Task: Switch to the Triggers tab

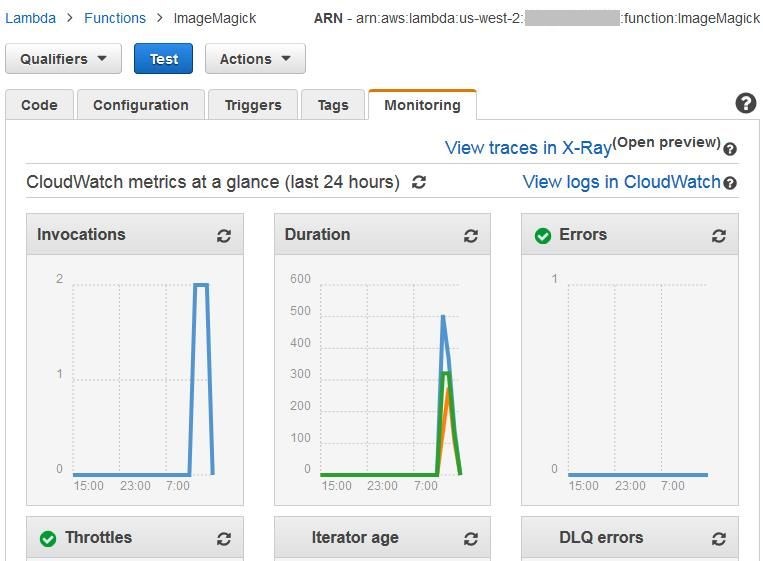Action: [253, 105]
